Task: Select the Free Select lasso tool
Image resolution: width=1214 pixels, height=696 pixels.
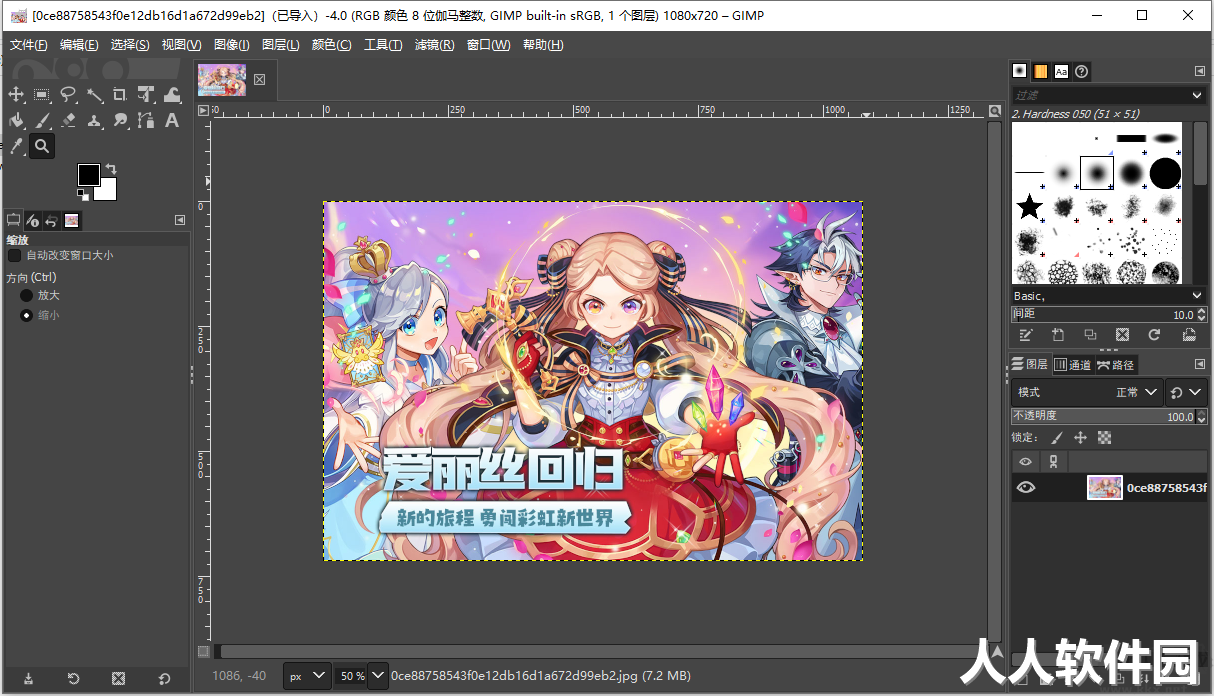Action: [x=68, y=95]
